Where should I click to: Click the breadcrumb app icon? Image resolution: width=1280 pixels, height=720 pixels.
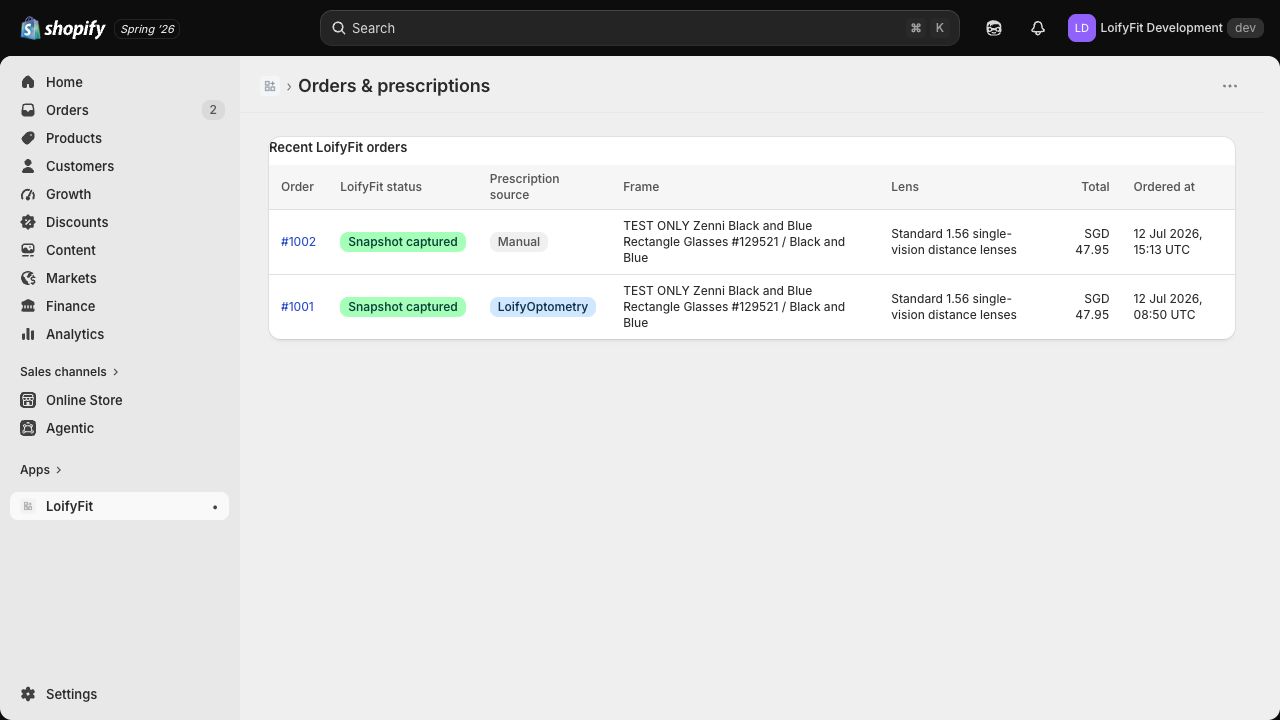click(270, 86)
